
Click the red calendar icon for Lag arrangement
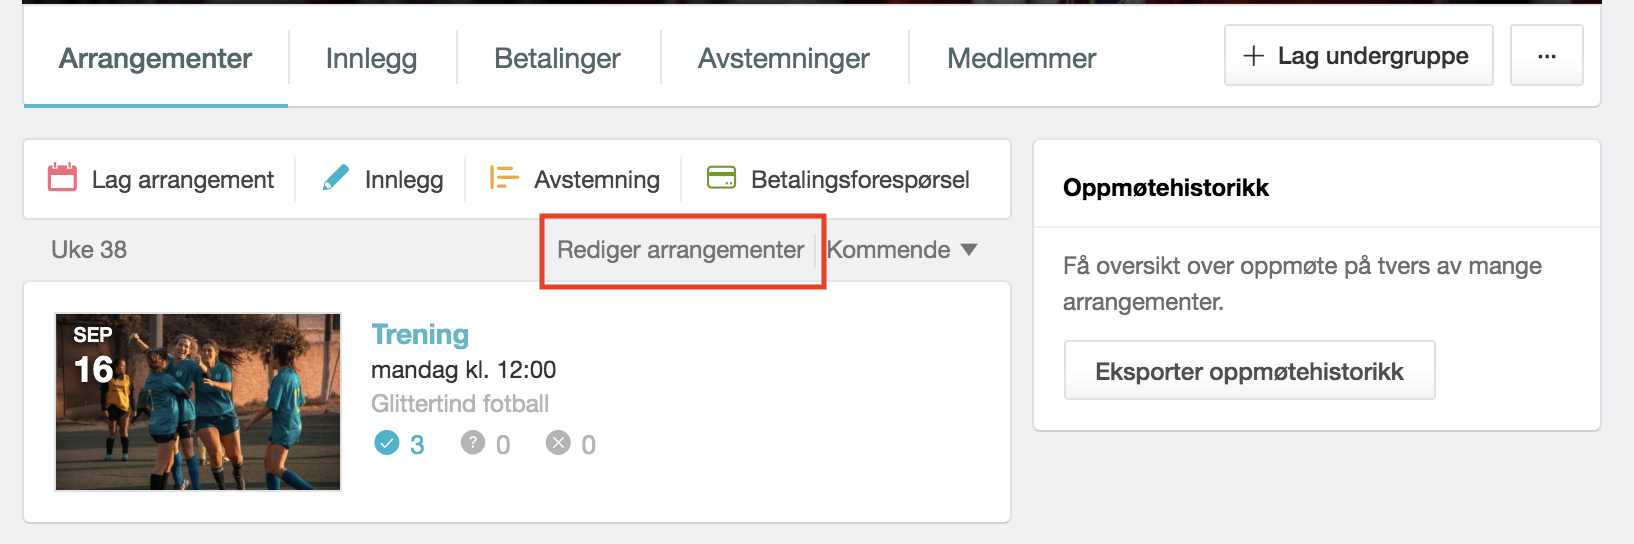tap(62, 178)
